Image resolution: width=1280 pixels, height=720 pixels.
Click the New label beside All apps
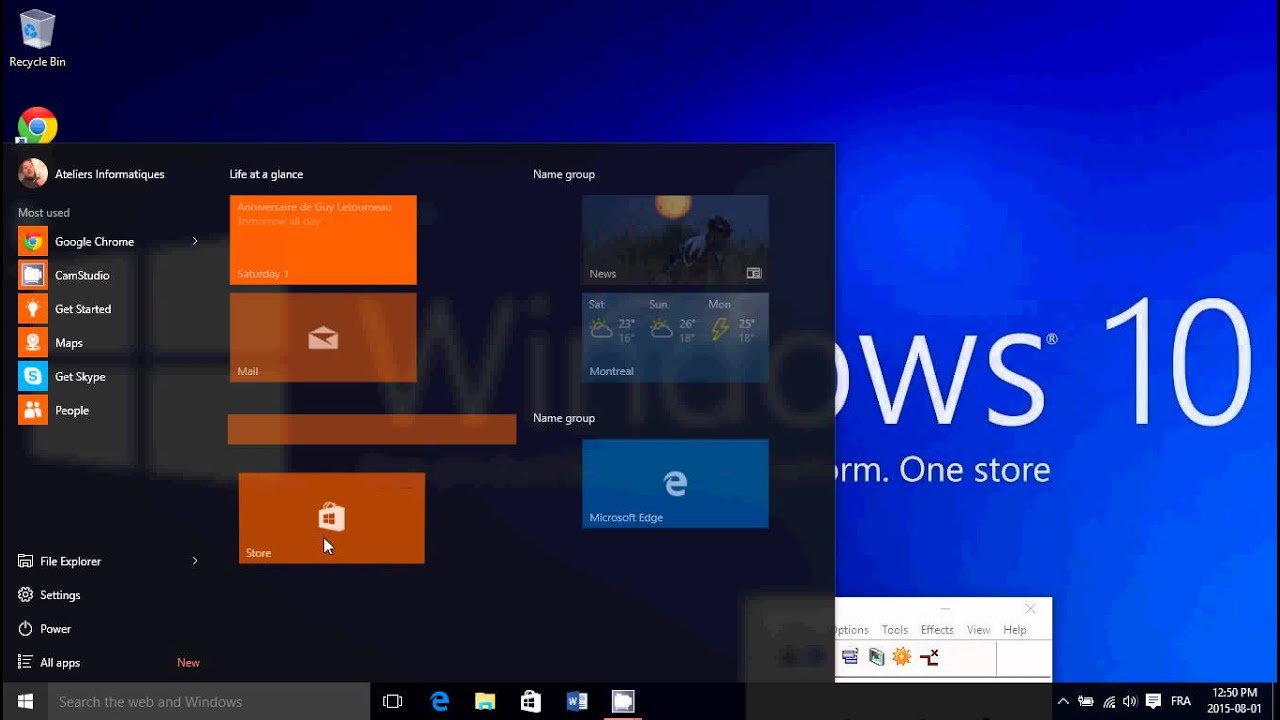click(188, 663)
